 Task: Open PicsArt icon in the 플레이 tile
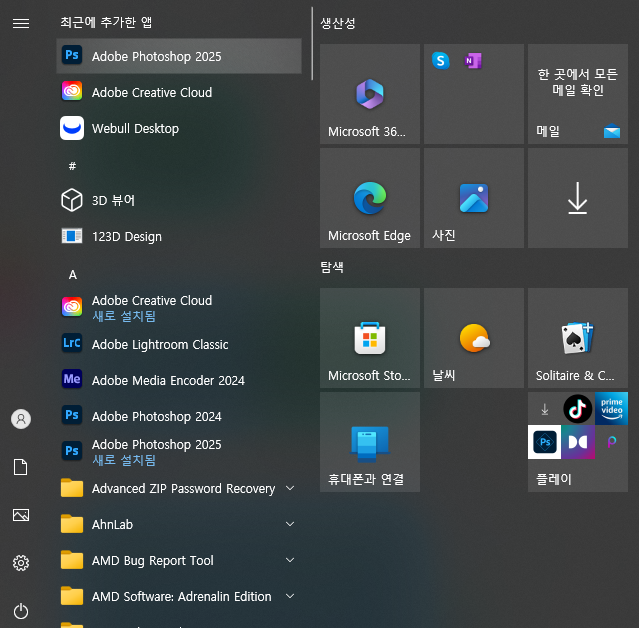click(611, 442)
